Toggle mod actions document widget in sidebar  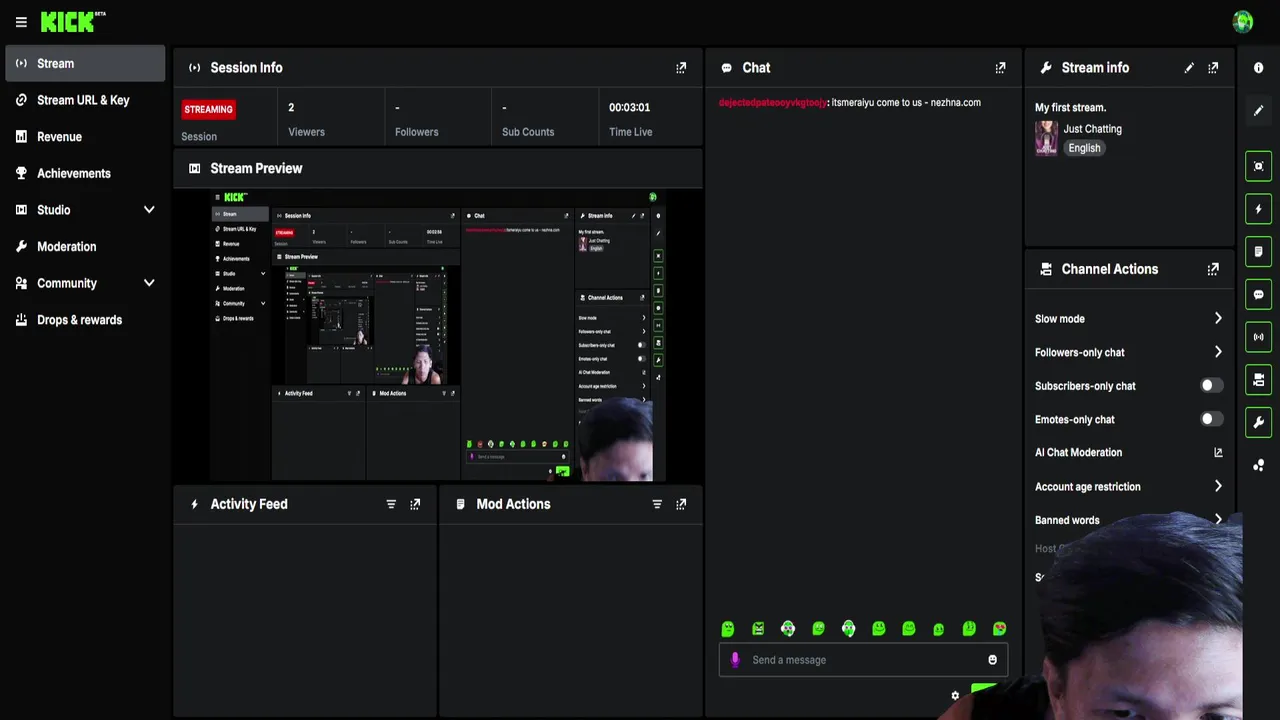click(1259, 251)
